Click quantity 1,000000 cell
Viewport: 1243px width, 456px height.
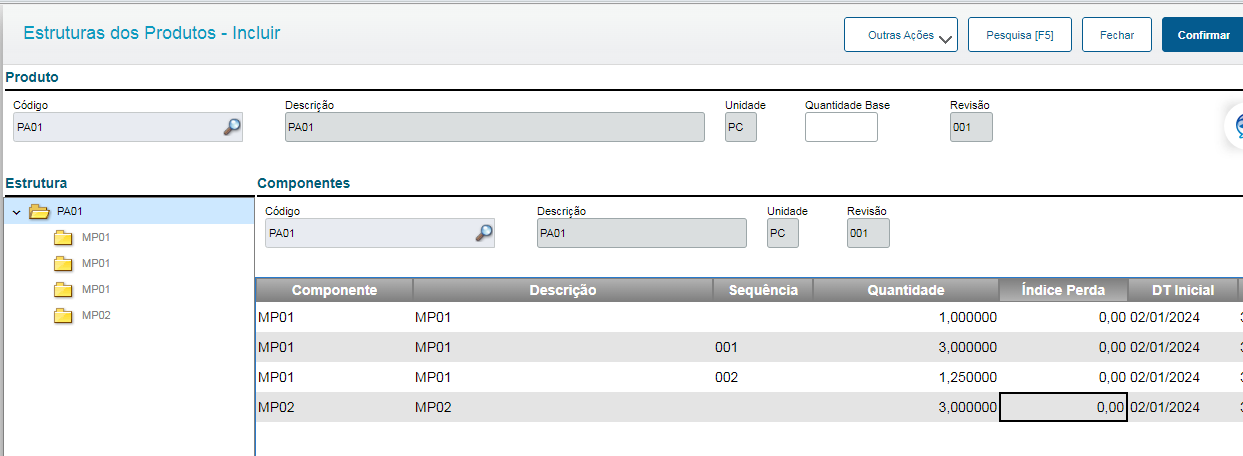tap(906, 317)
